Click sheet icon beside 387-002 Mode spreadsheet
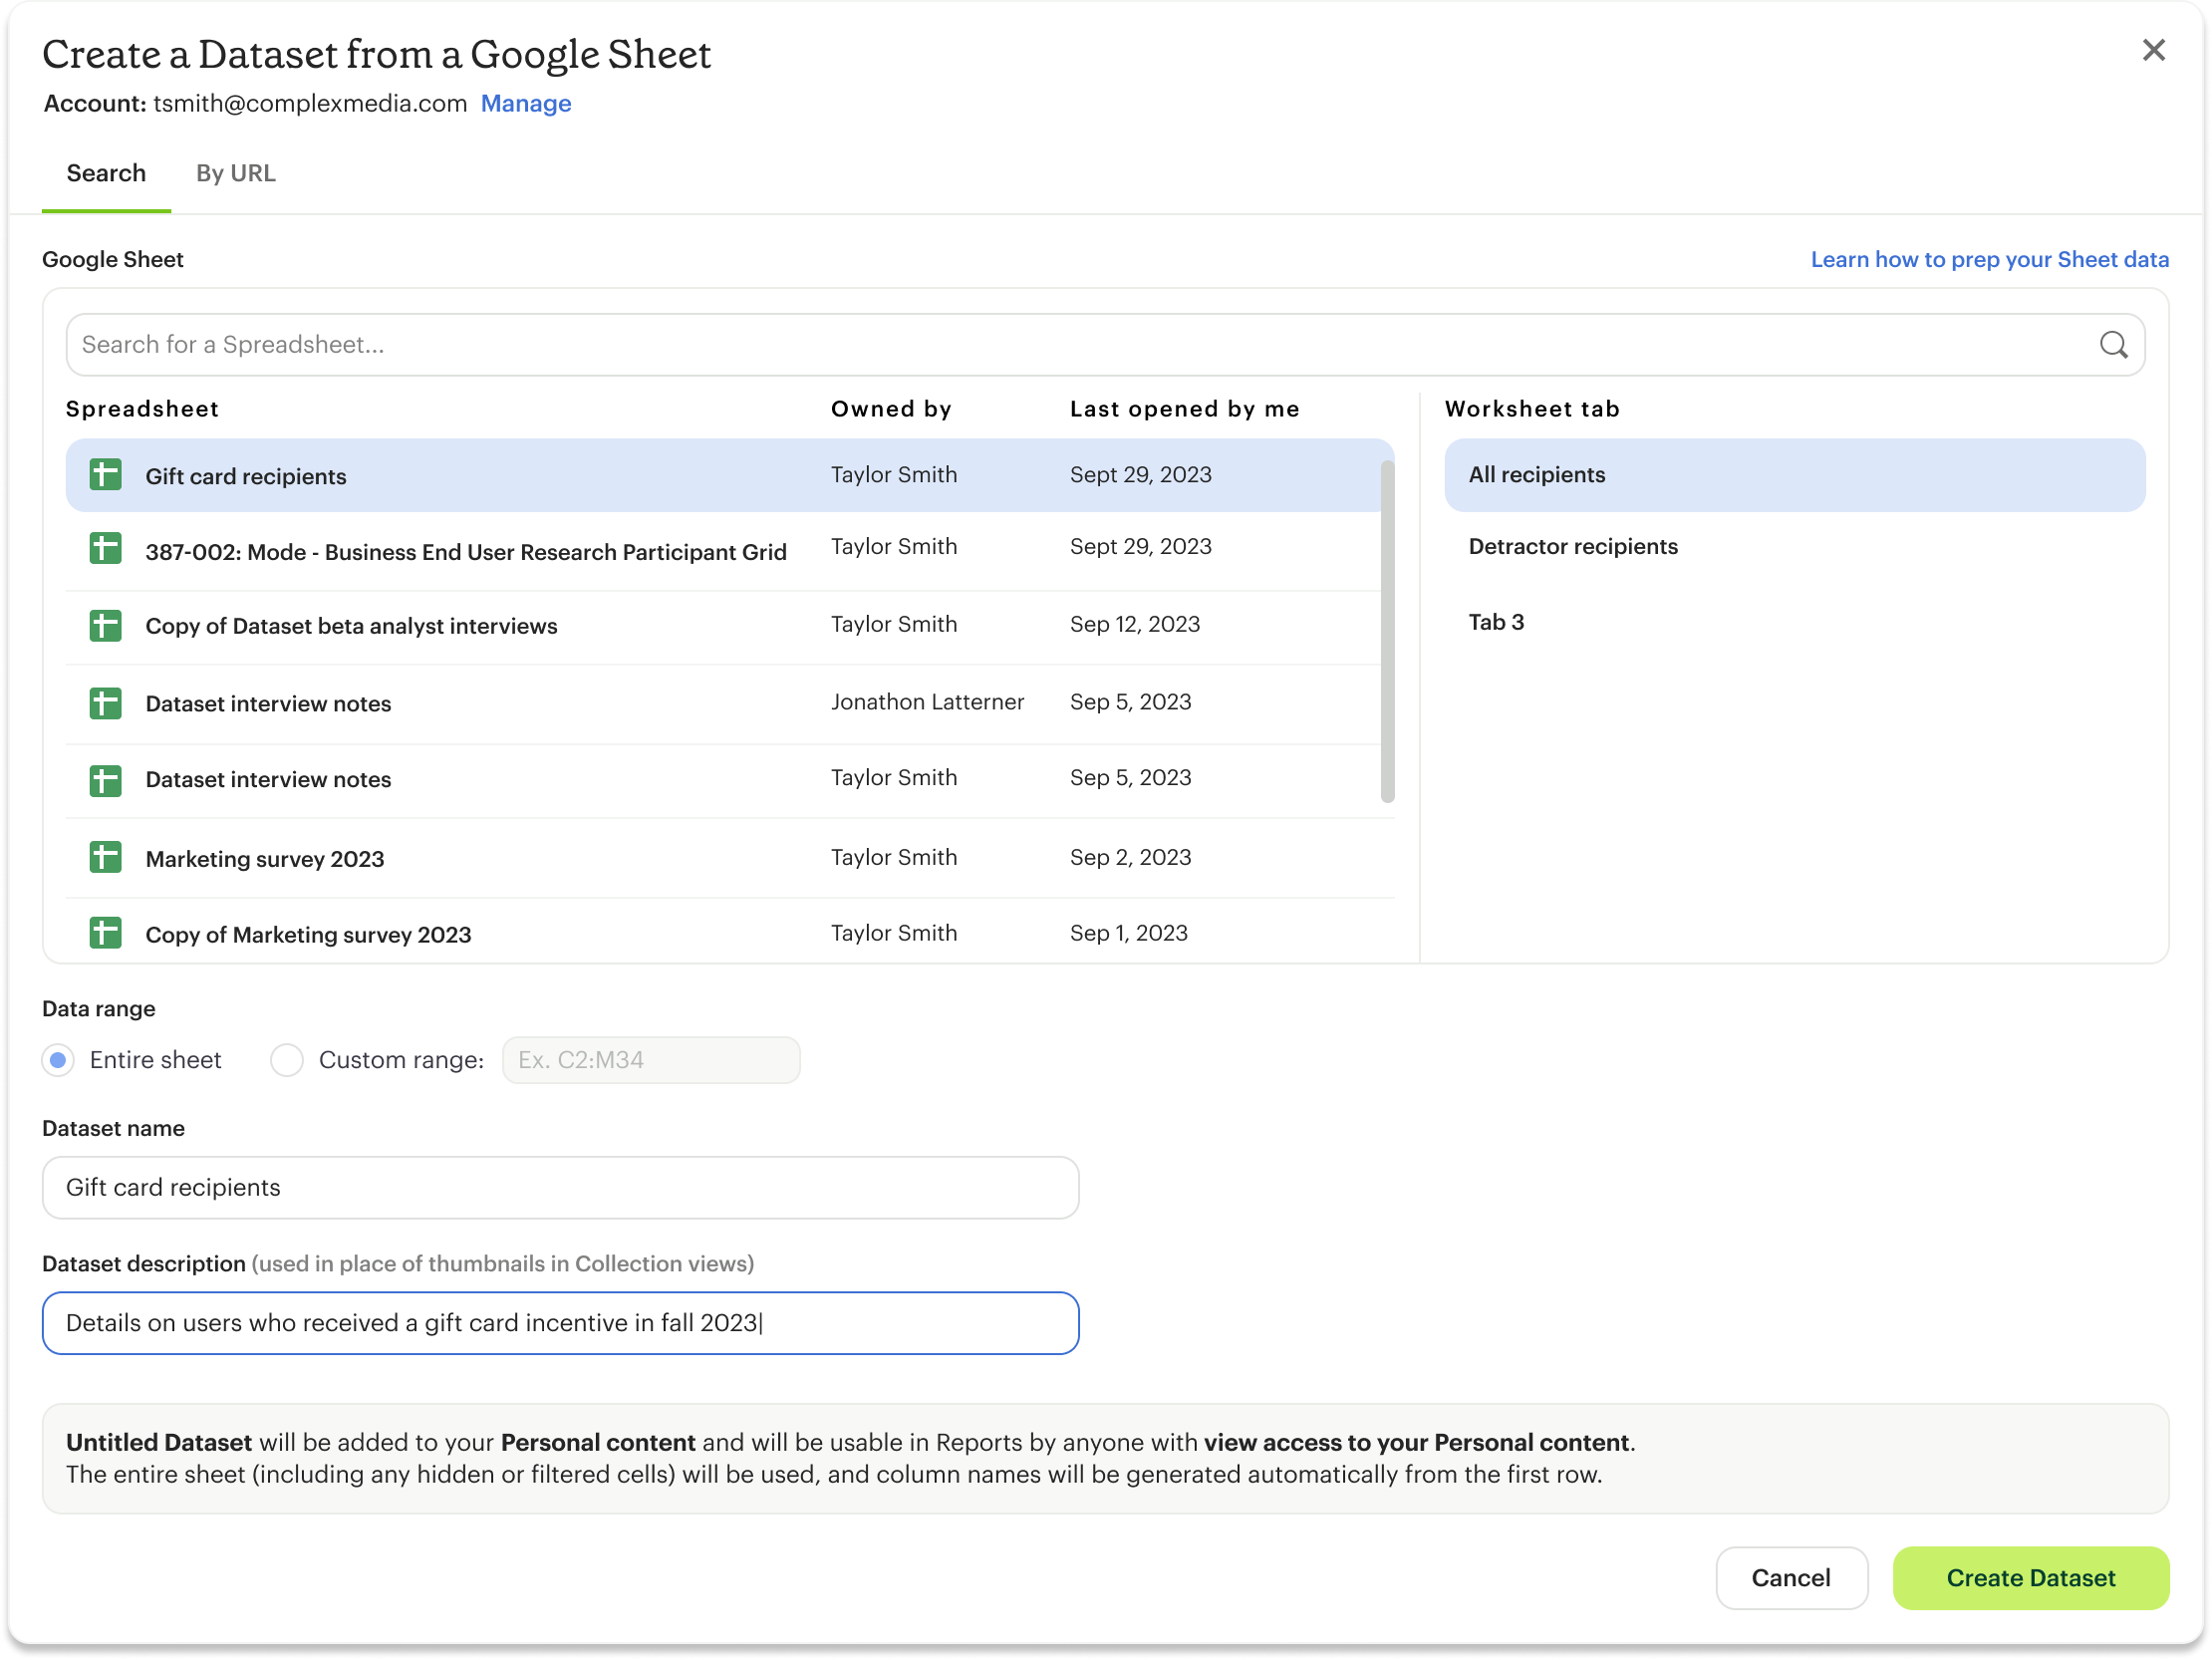 [105, 549]
